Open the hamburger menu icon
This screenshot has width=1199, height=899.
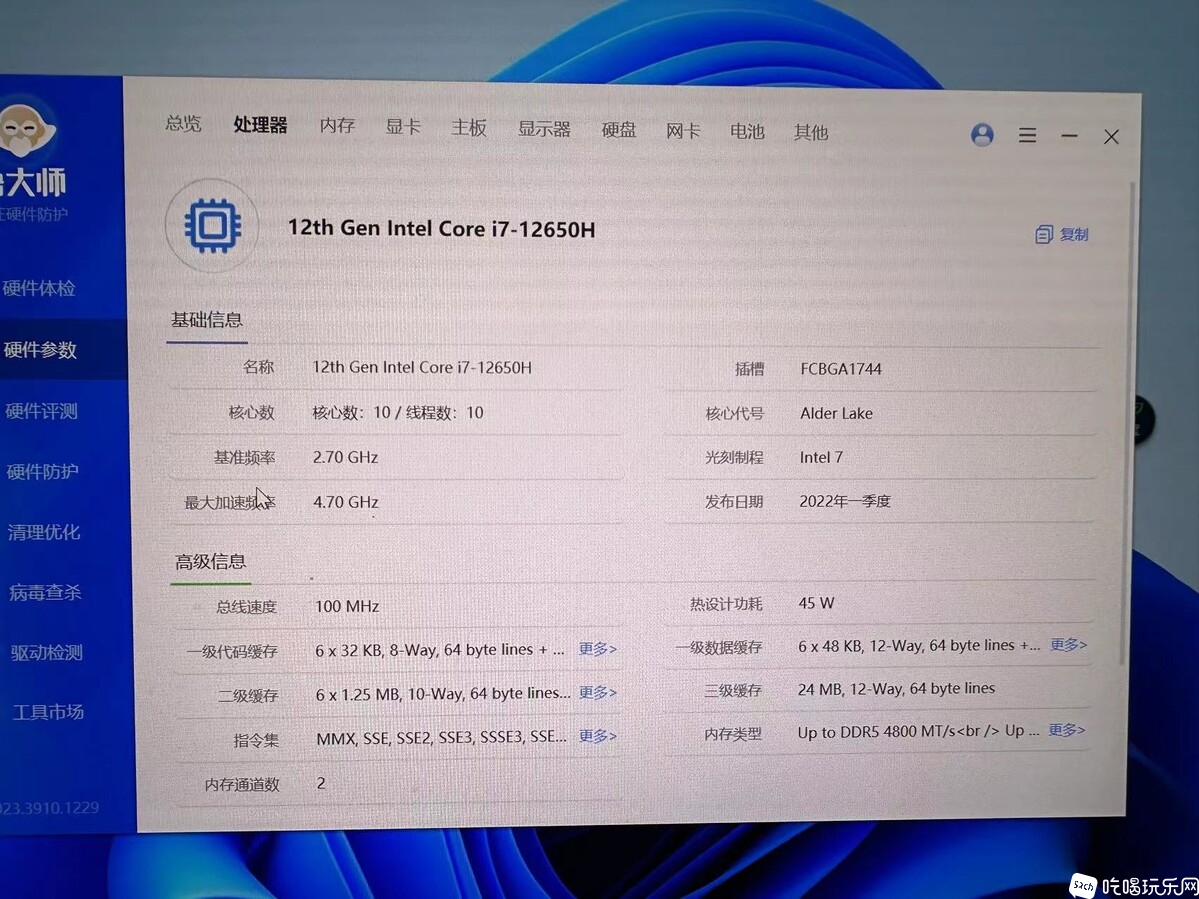pyautogui.click(x=1027, y=136)
